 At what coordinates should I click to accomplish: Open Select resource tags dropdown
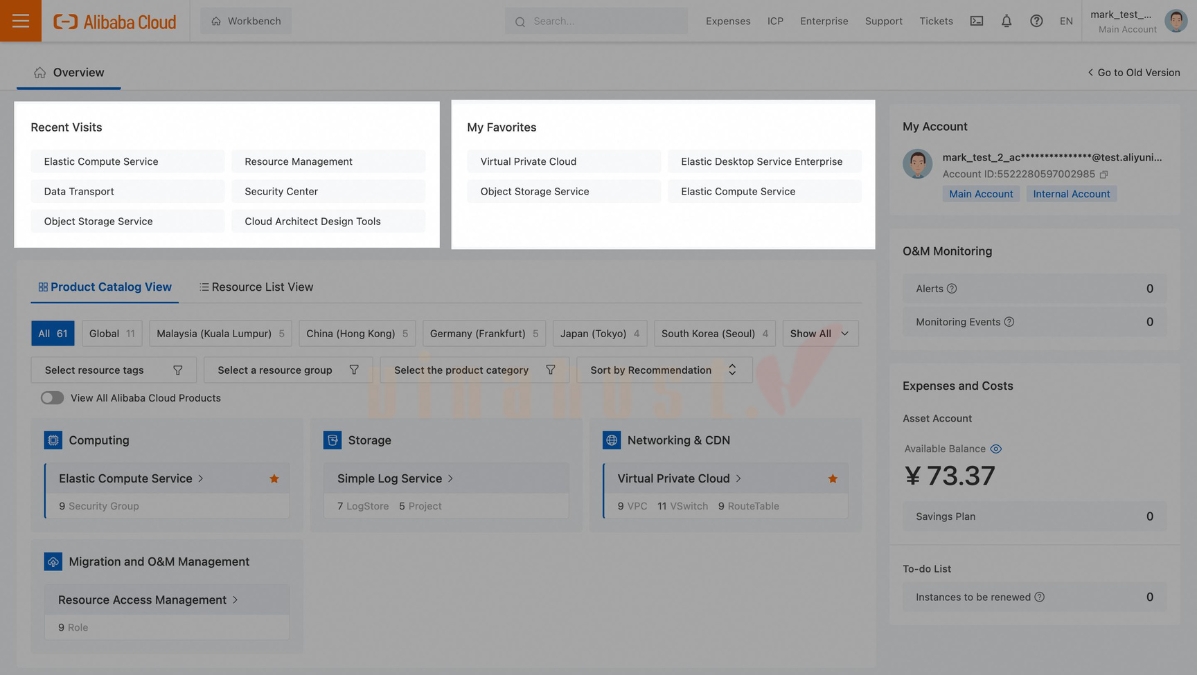(114, 370)
